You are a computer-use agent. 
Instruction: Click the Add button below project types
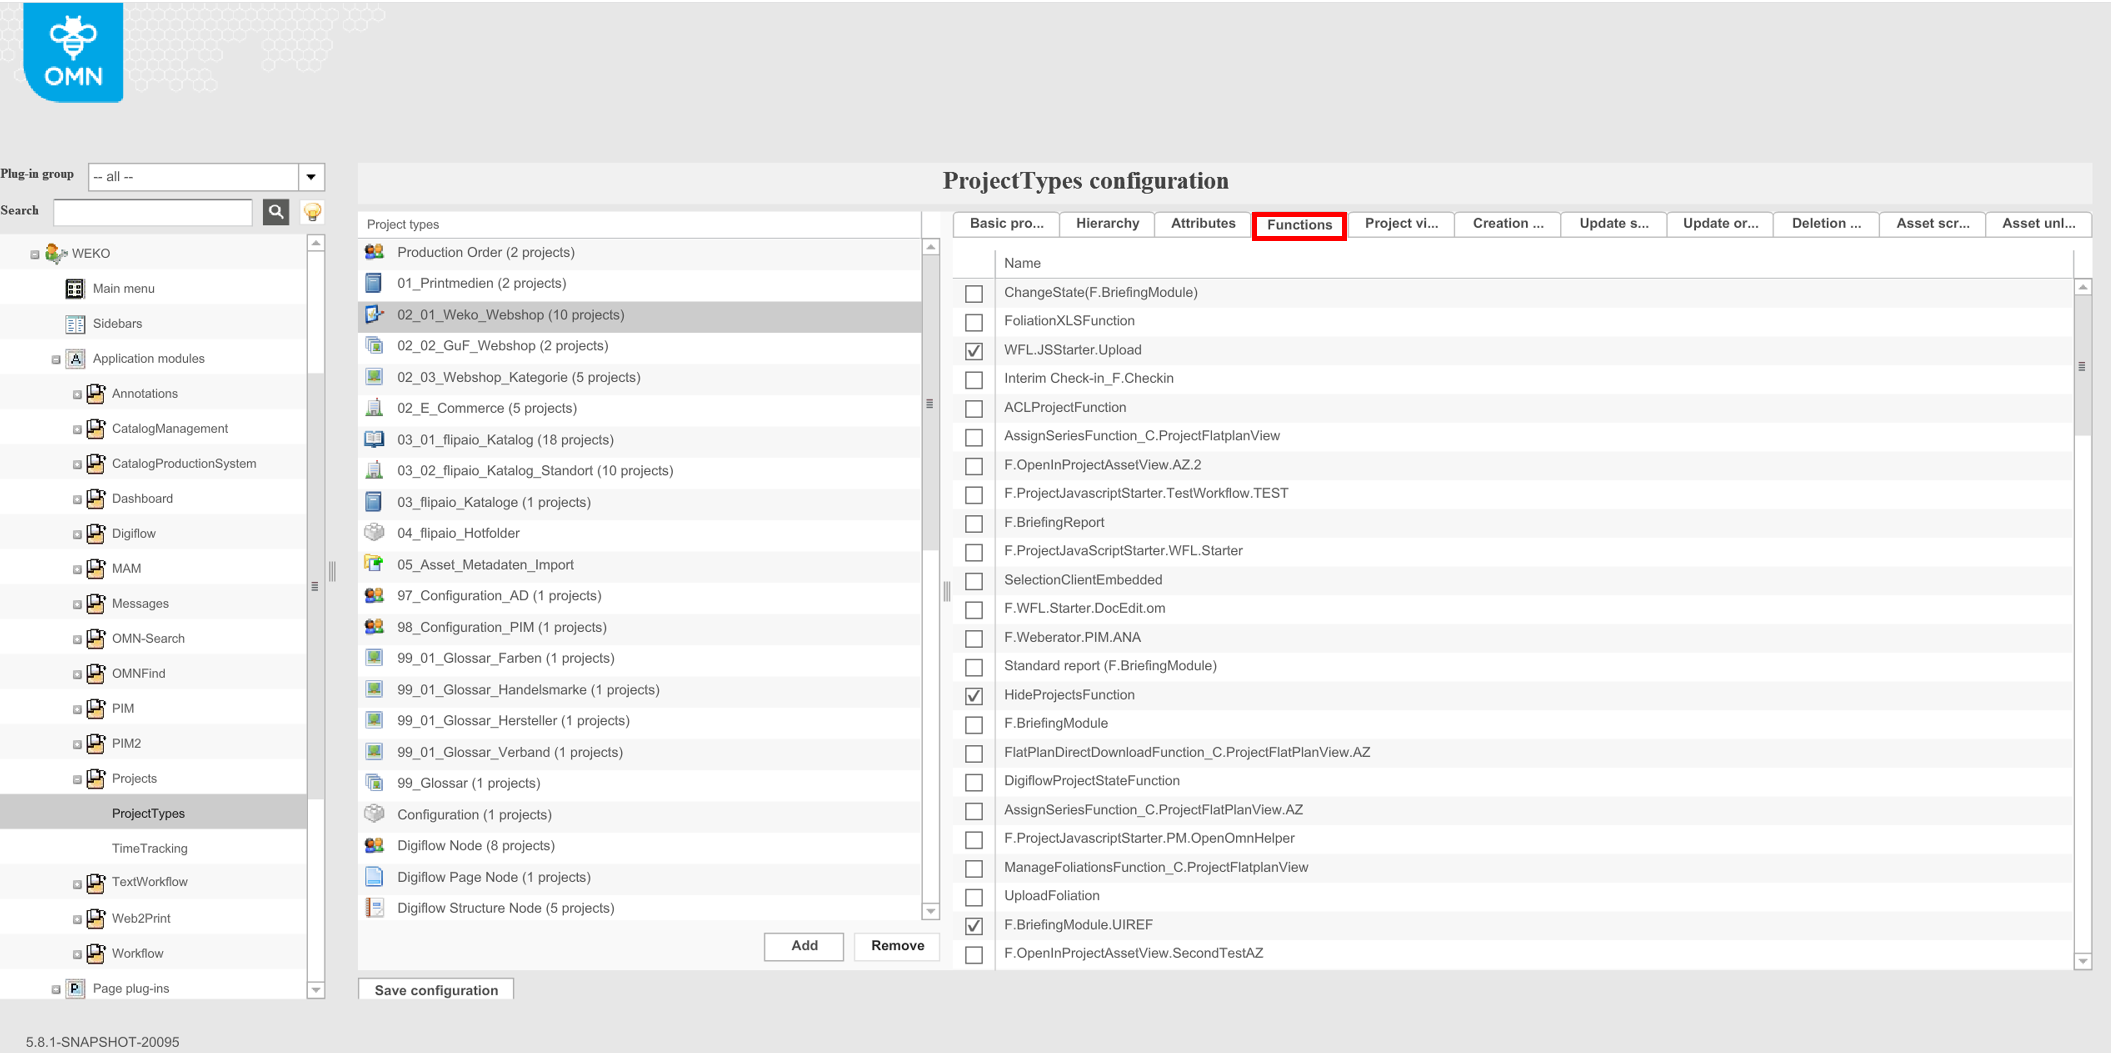click(x=803, y=946)
